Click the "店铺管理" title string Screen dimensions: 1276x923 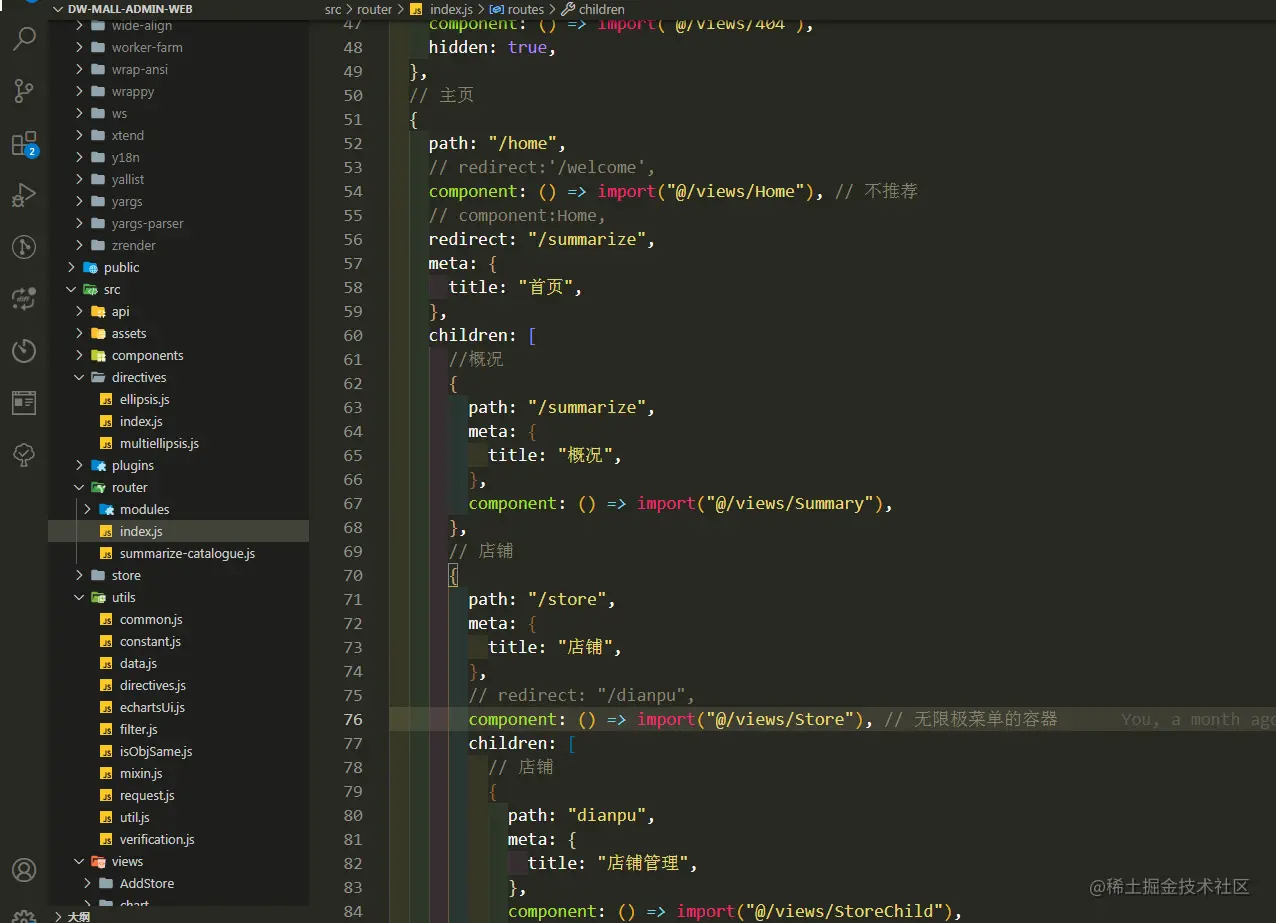[x=642, y=863]
